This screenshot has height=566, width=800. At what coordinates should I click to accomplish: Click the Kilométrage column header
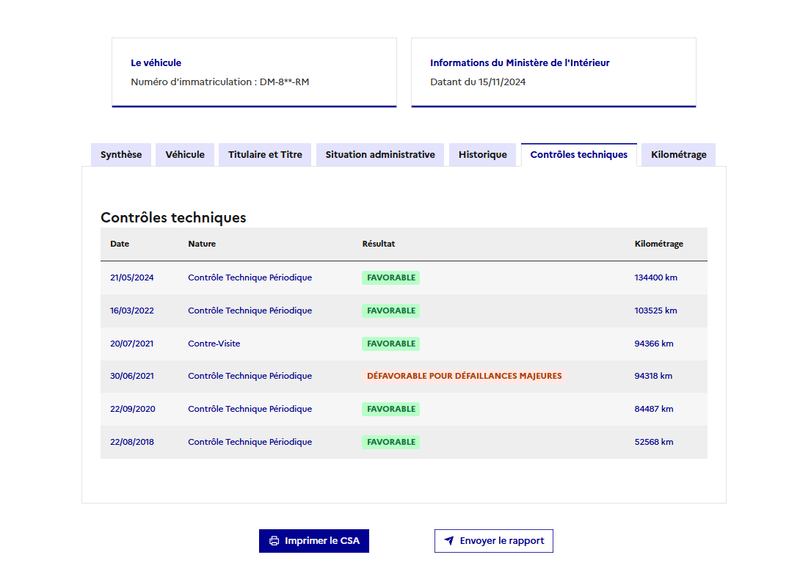point(659,244)
